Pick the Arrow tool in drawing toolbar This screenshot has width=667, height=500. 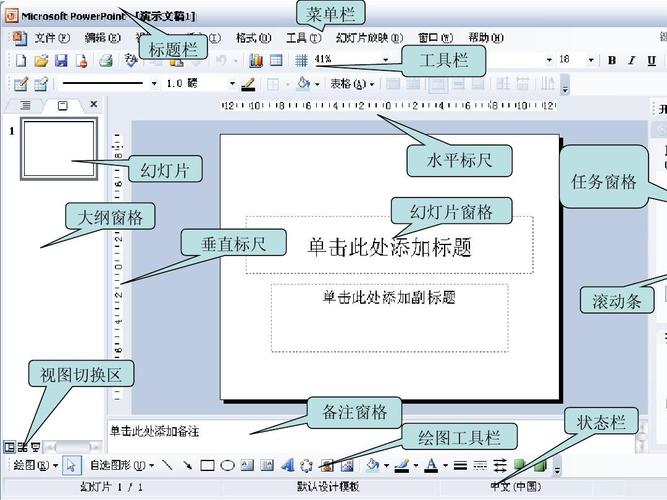coord(187,465)
